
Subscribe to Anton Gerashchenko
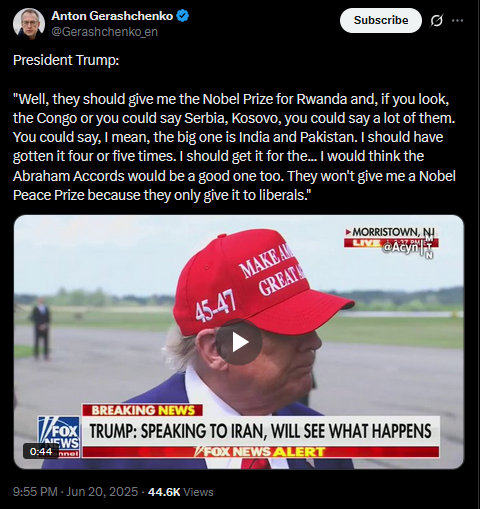pos(381,20)
